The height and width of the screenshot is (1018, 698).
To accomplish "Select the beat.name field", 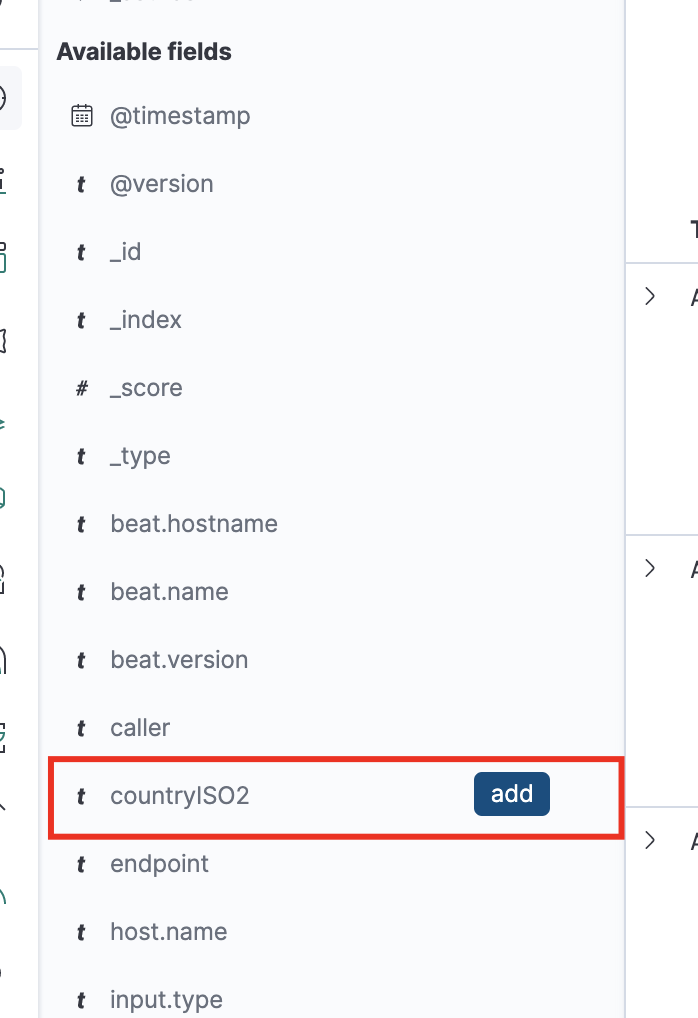I will click(x=169, y=592).
